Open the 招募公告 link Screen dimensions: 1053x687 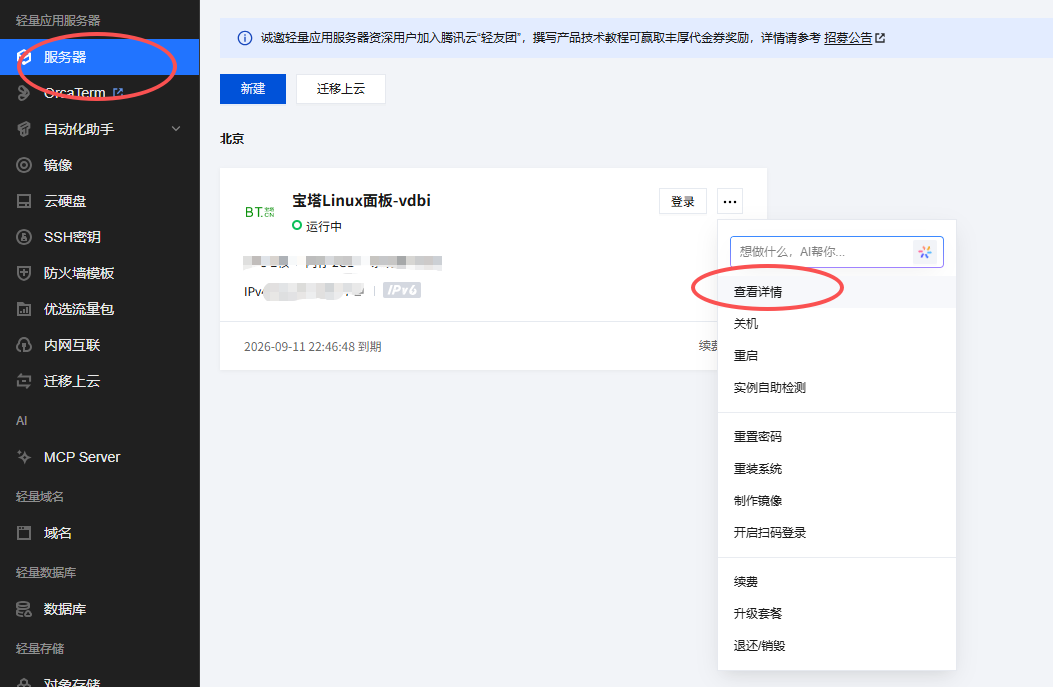(848, 38)
